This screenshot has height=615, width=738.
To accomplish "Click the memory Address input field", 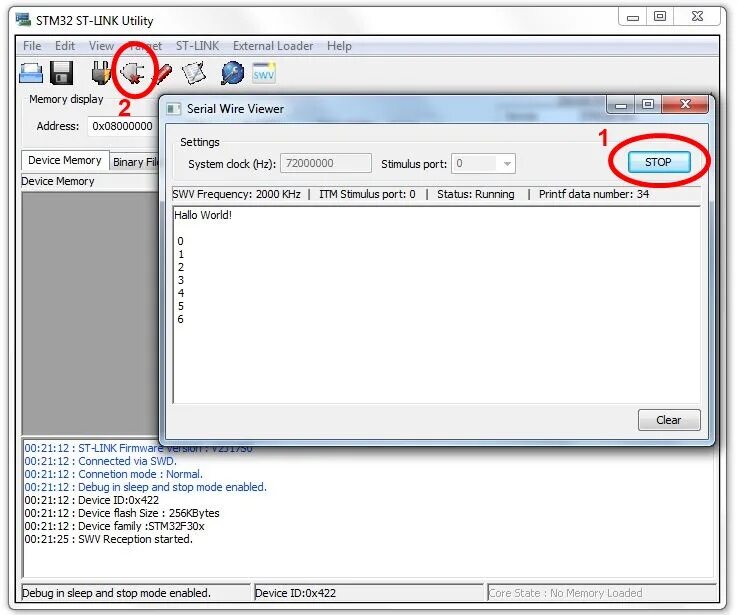I will click(122, 126).
